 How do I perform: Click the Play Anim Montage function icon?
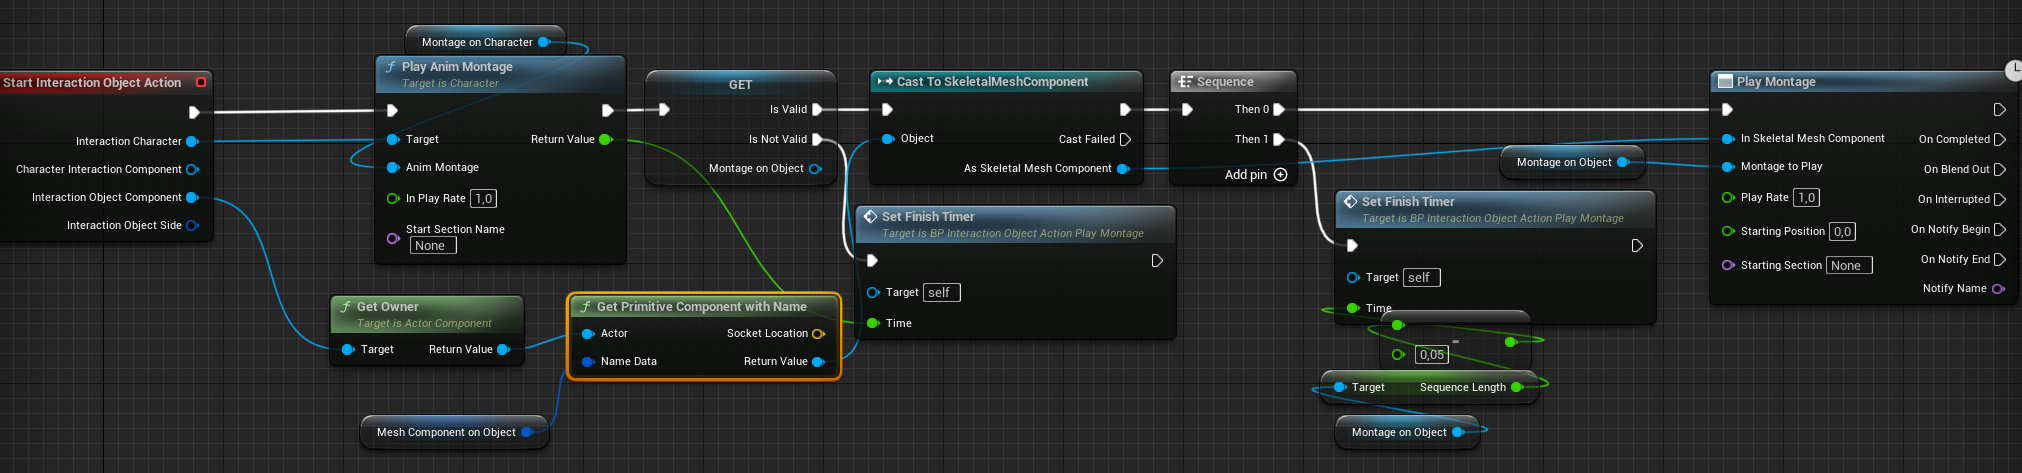(390, 67)
